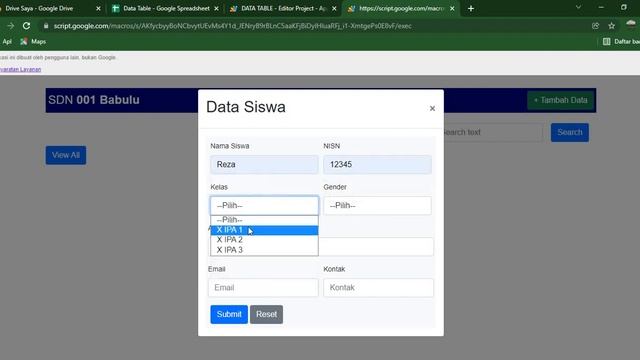The height and width of the screenshot is (360, 640).
Task: Open a new browser tab
Action: pyautogui.click(x=471, y=8)
